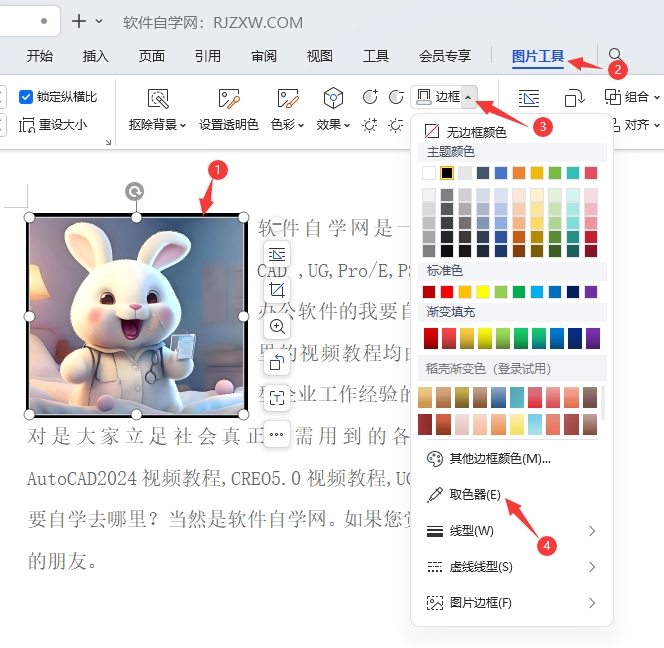Viewport: 664px width, 648px height.
Task: Pick the standard red color swatch
Action: pyautogui.click(x=447, y=292)
